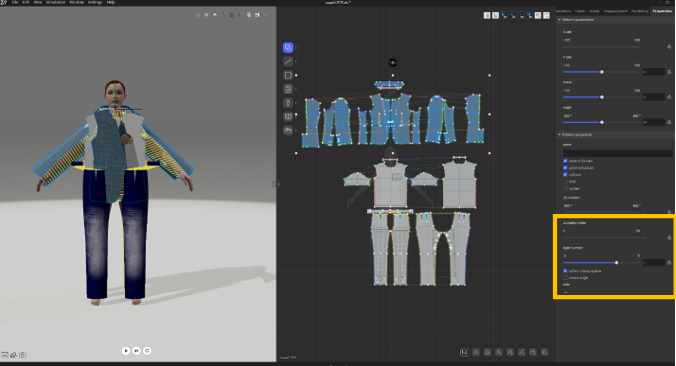This screenshot has width=676, height=366.
Task: Toggle the stiffen checkbox below layer number
Action: click(x=565, y=271)
